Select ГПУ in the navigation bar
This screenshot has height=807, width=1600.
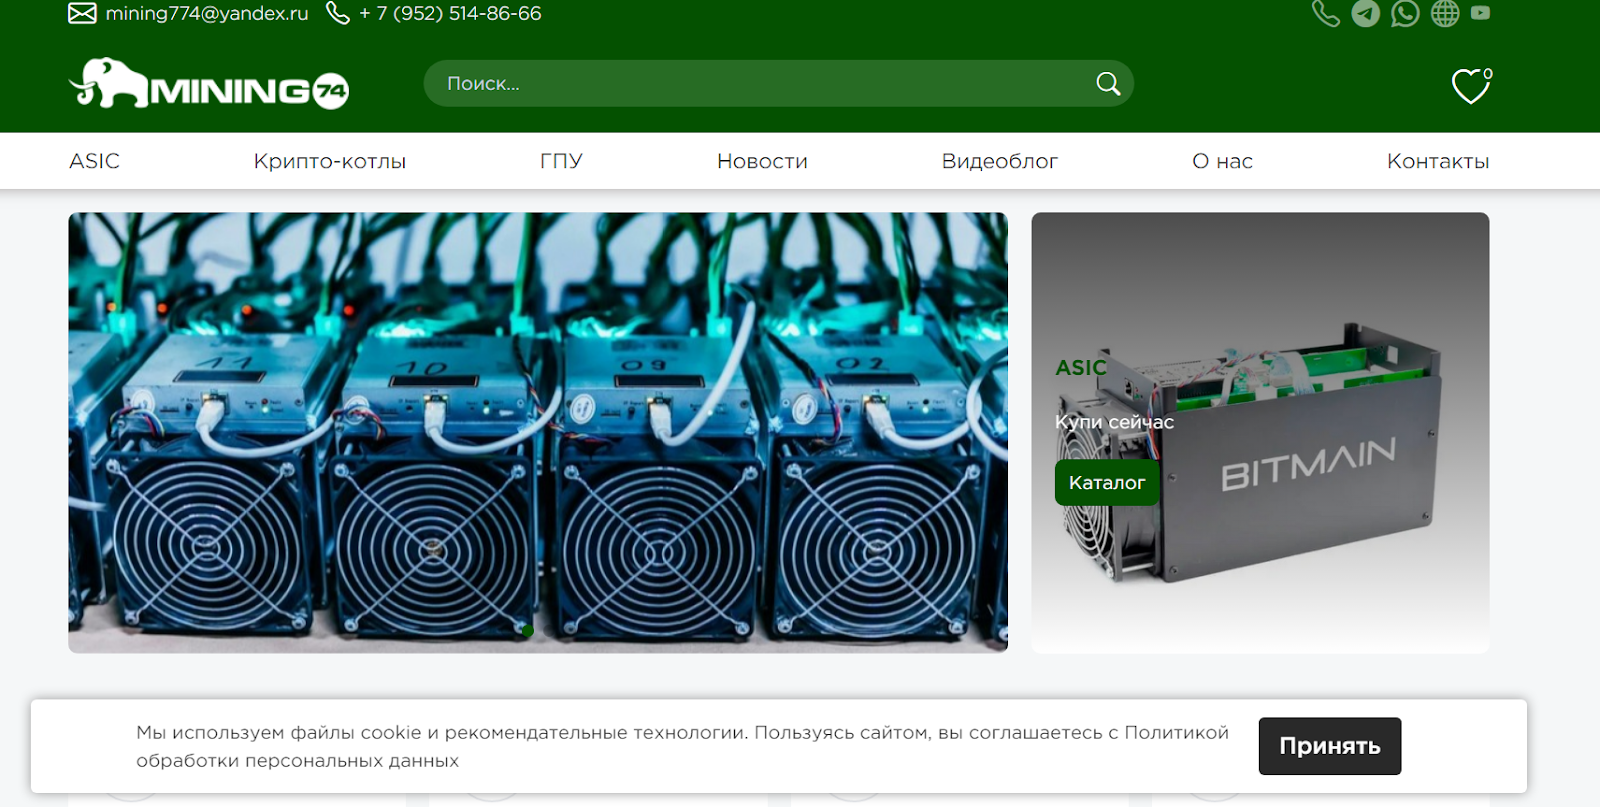561,161
